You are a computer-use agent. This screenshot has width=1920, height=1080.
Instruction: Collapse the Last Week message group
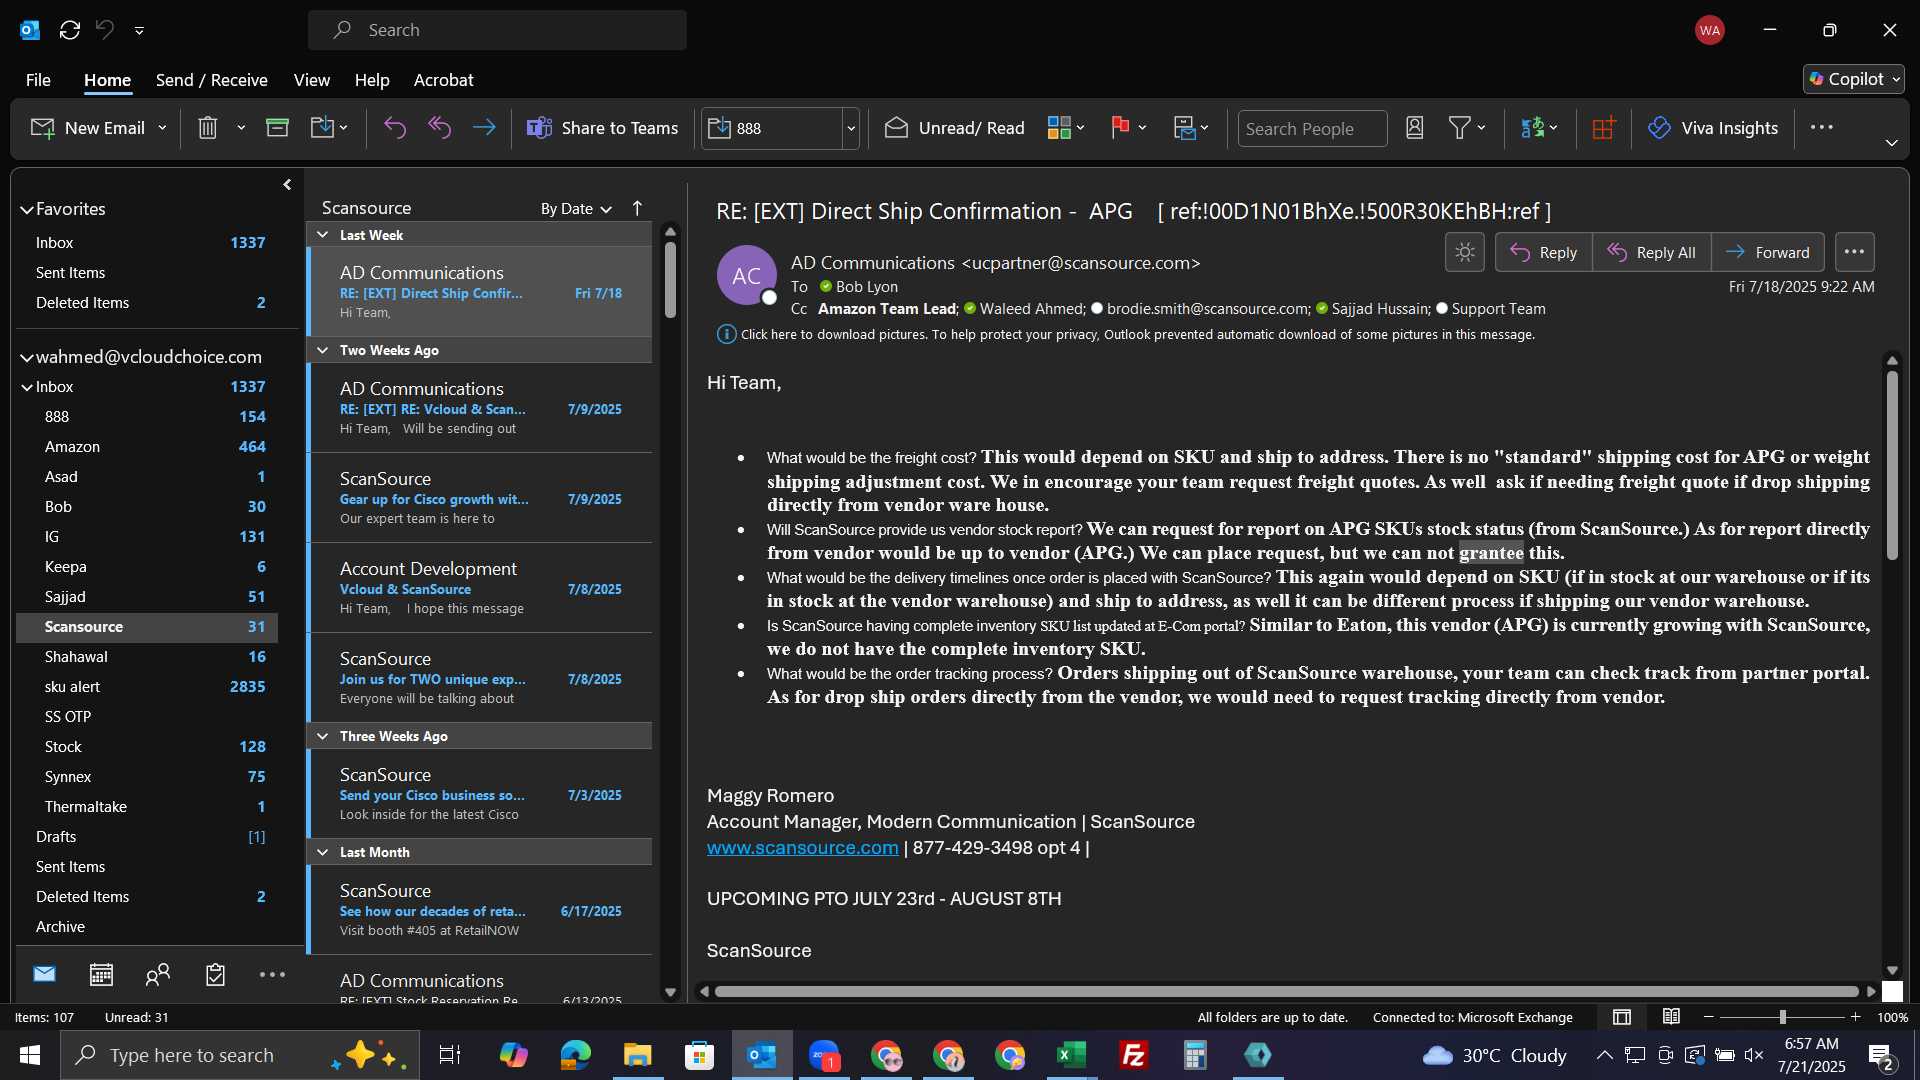click(322, 235)
